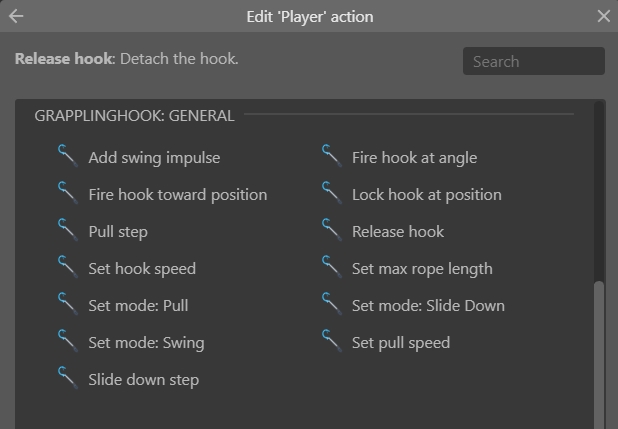Pick the Fire hook toward position action
Viewport: 618px width, 429px height.
[178, 195]
